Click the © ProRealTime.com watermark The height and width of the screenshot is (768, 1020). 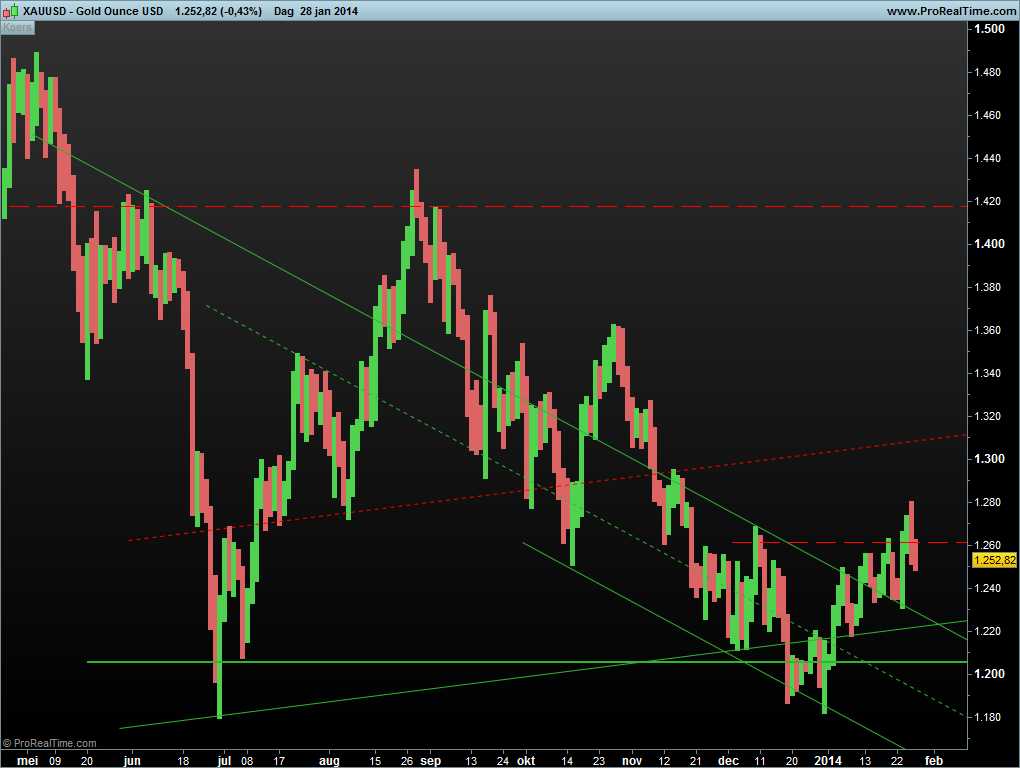tap(50, 744)
